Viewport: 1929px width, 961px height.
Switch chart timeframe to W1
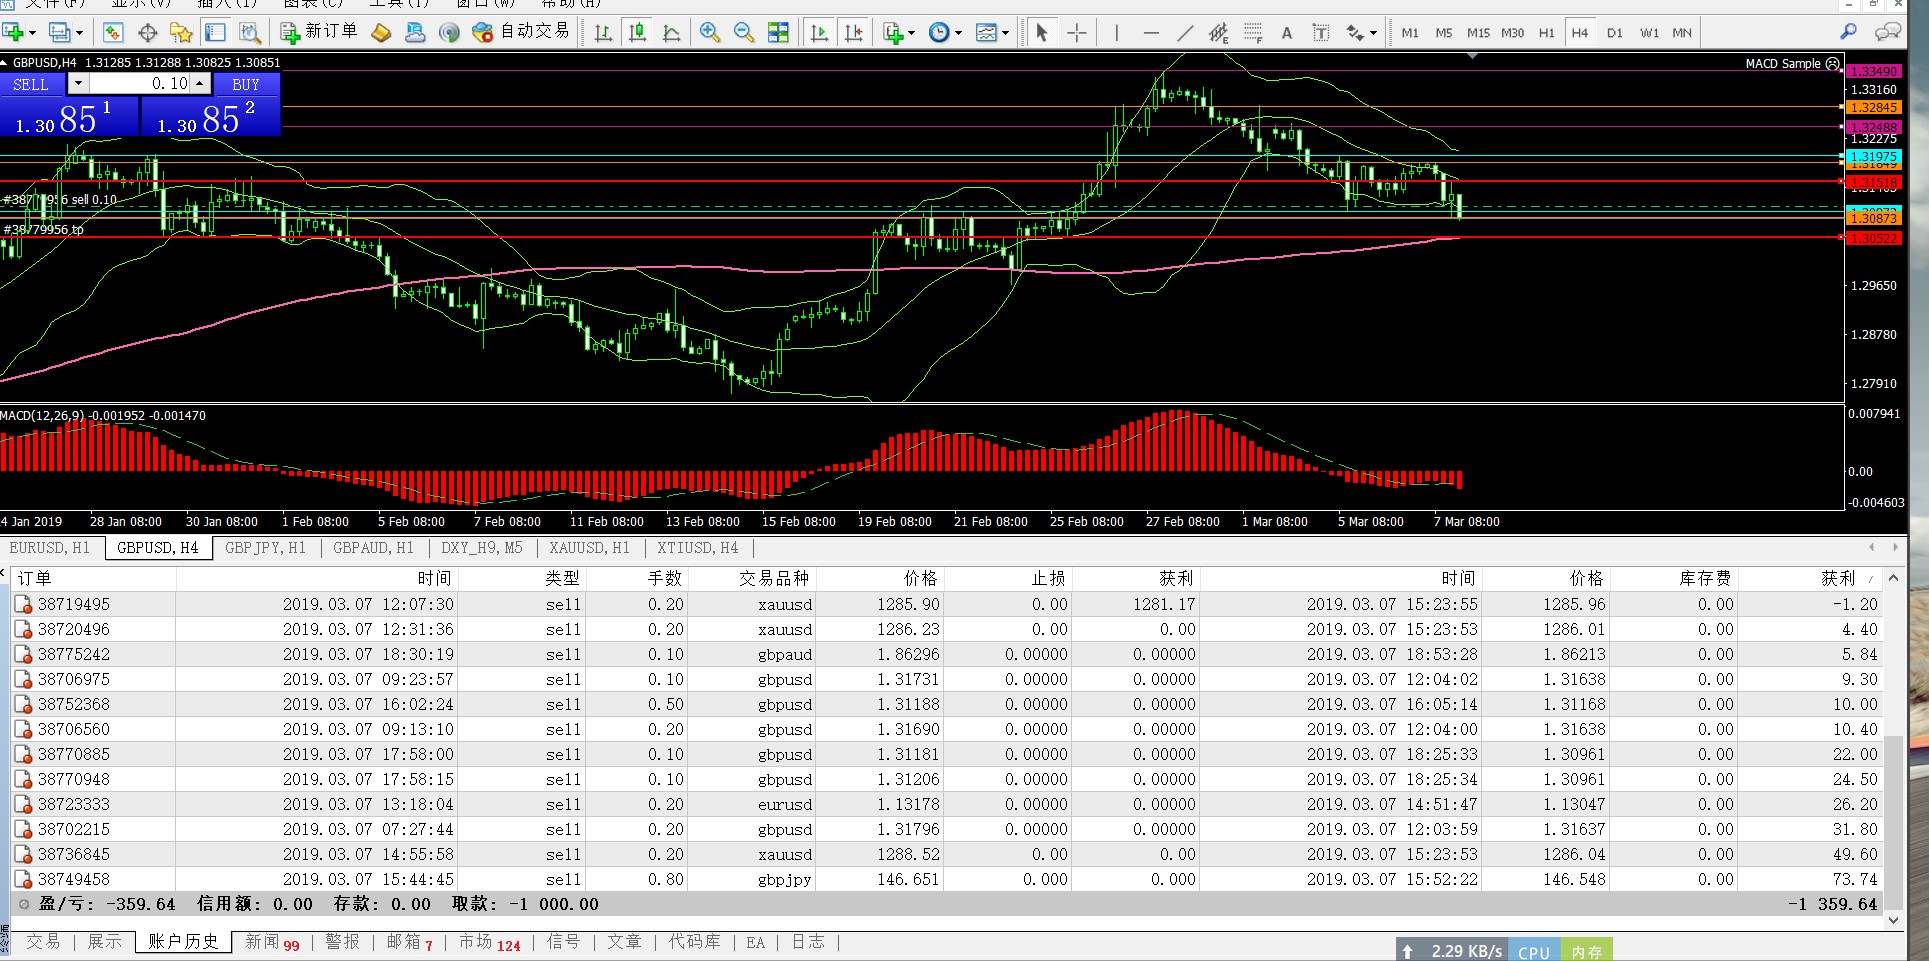1649,33
